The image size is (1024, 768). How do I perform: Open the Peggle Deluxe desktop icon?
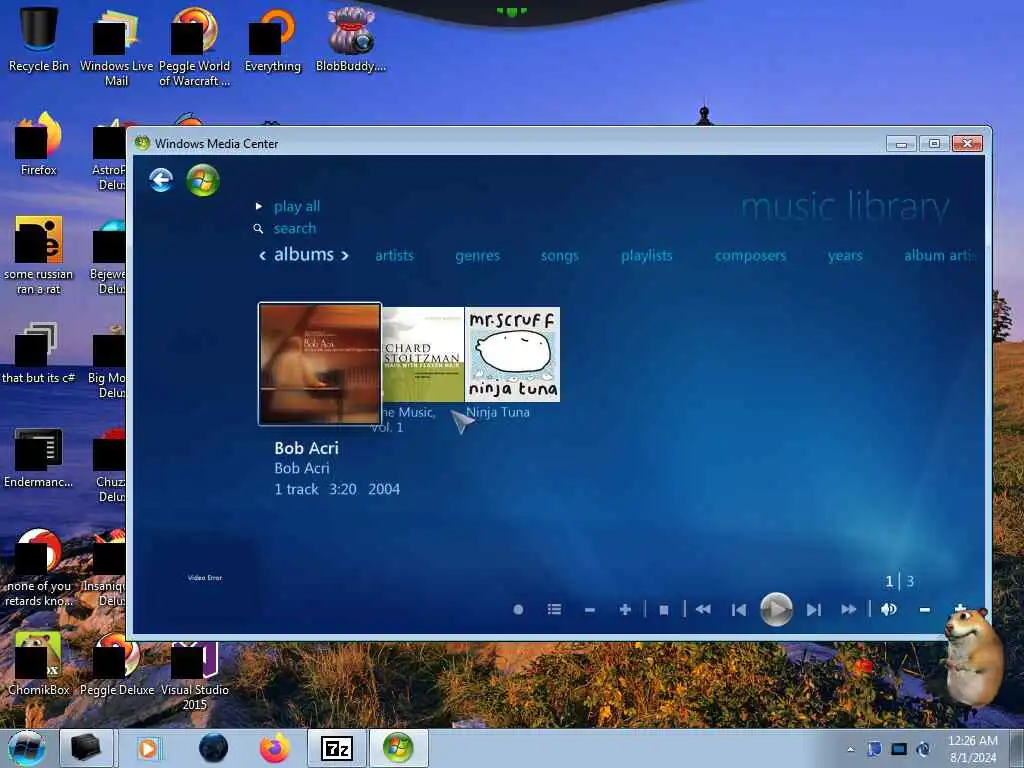coord(116,664)
